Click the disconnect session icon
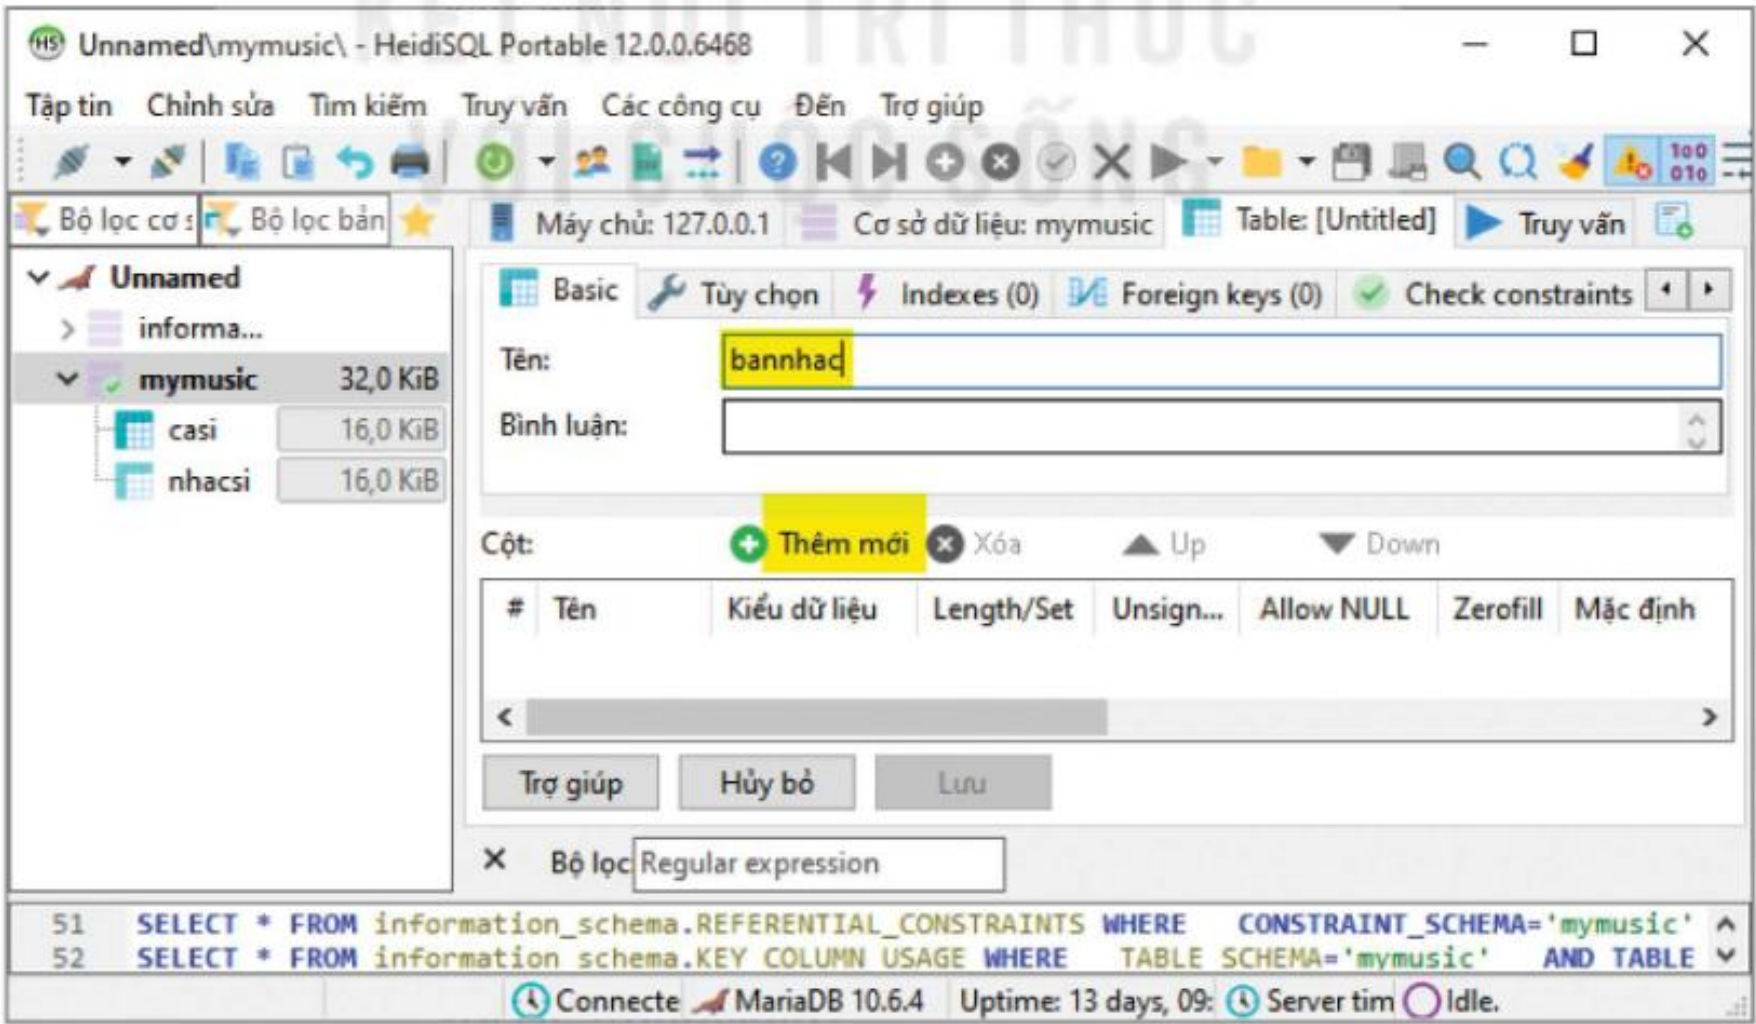Image resolution: width=1756 pixels, height=1024 pixels. pyautogui.click(x=167, y=160)
